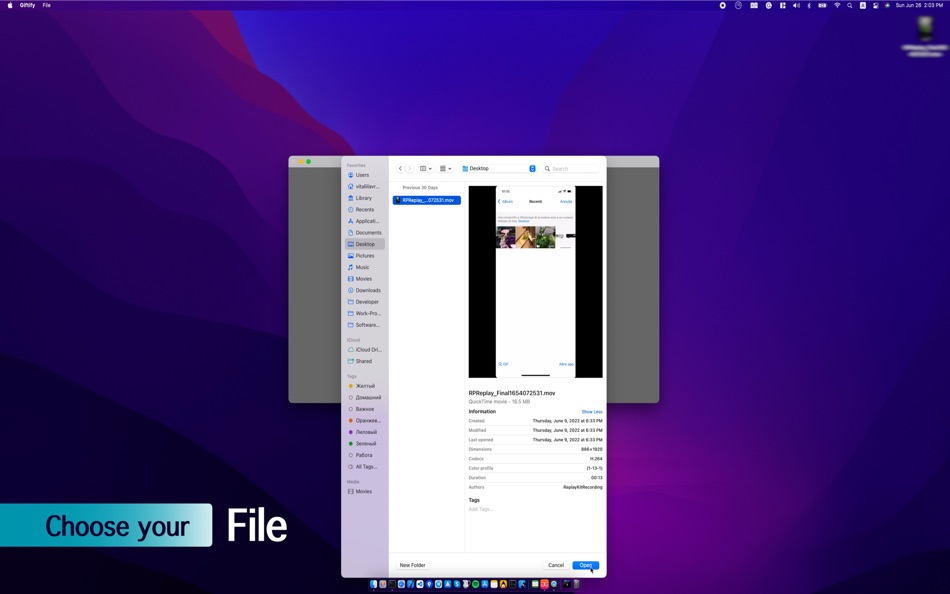
Task: Filter by the Лиловый tag
Action: 364,432
